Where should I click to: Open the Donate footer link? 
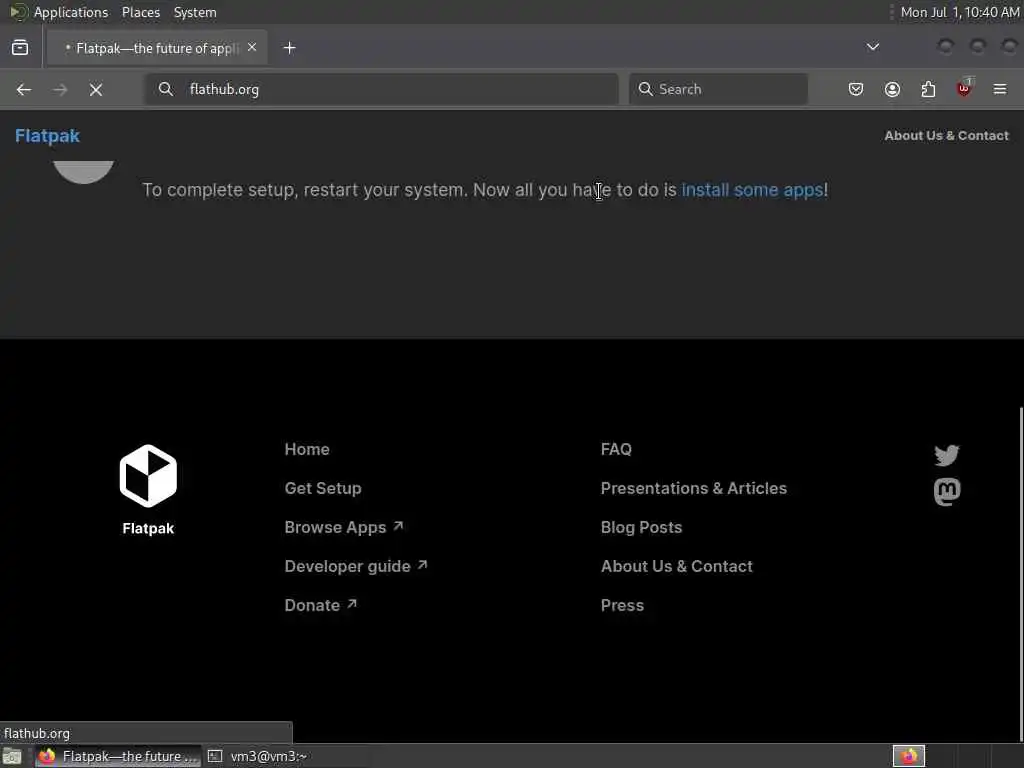pos(321,605)
